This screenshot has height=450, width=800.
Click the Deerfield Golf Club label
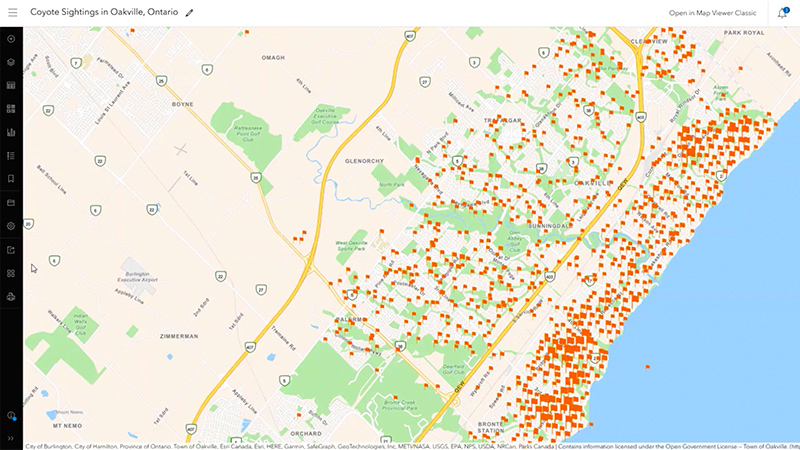click(453, 369)
